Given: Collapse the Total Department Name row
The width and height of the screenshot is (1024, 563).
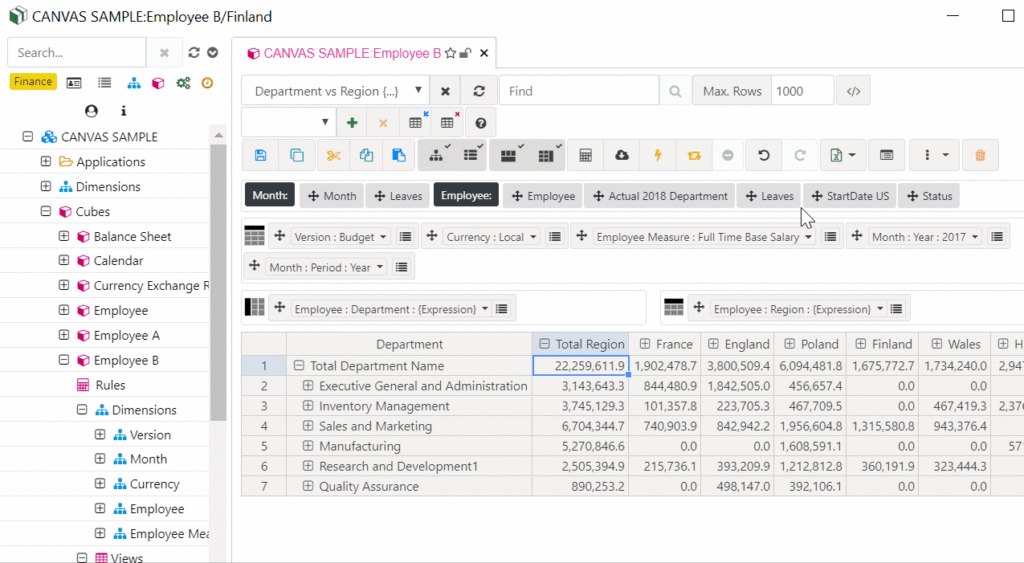Looking at the screenshot, I should click(299, 366).
